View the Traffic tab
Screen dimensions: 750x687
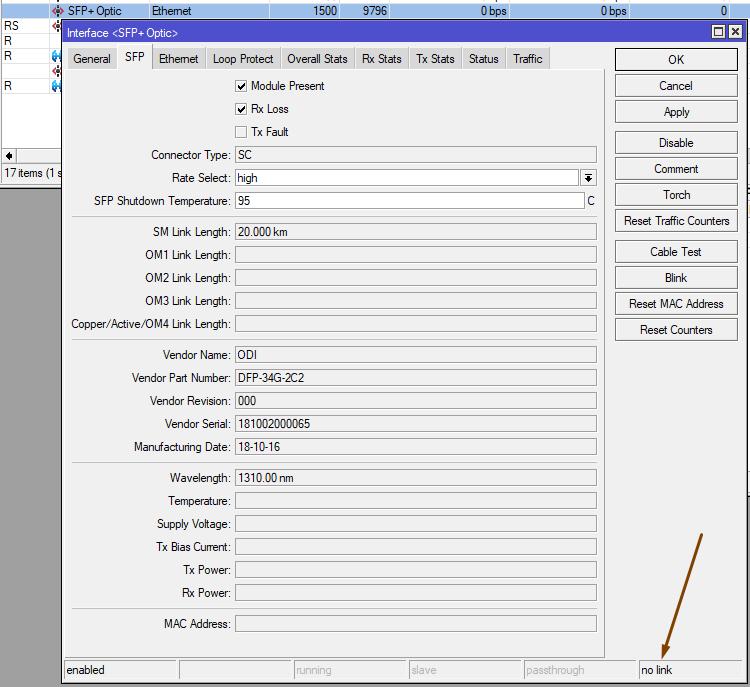pos(528,59)
